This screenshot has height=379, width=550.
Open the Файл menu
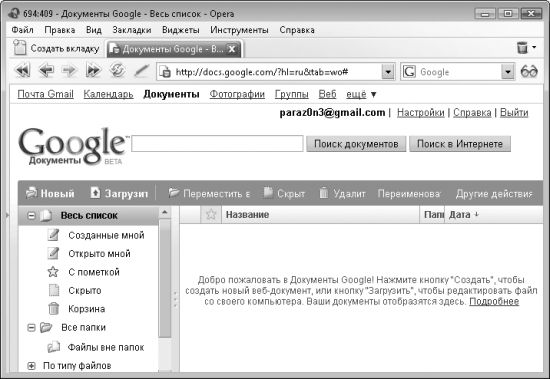(x=22, y=30)
